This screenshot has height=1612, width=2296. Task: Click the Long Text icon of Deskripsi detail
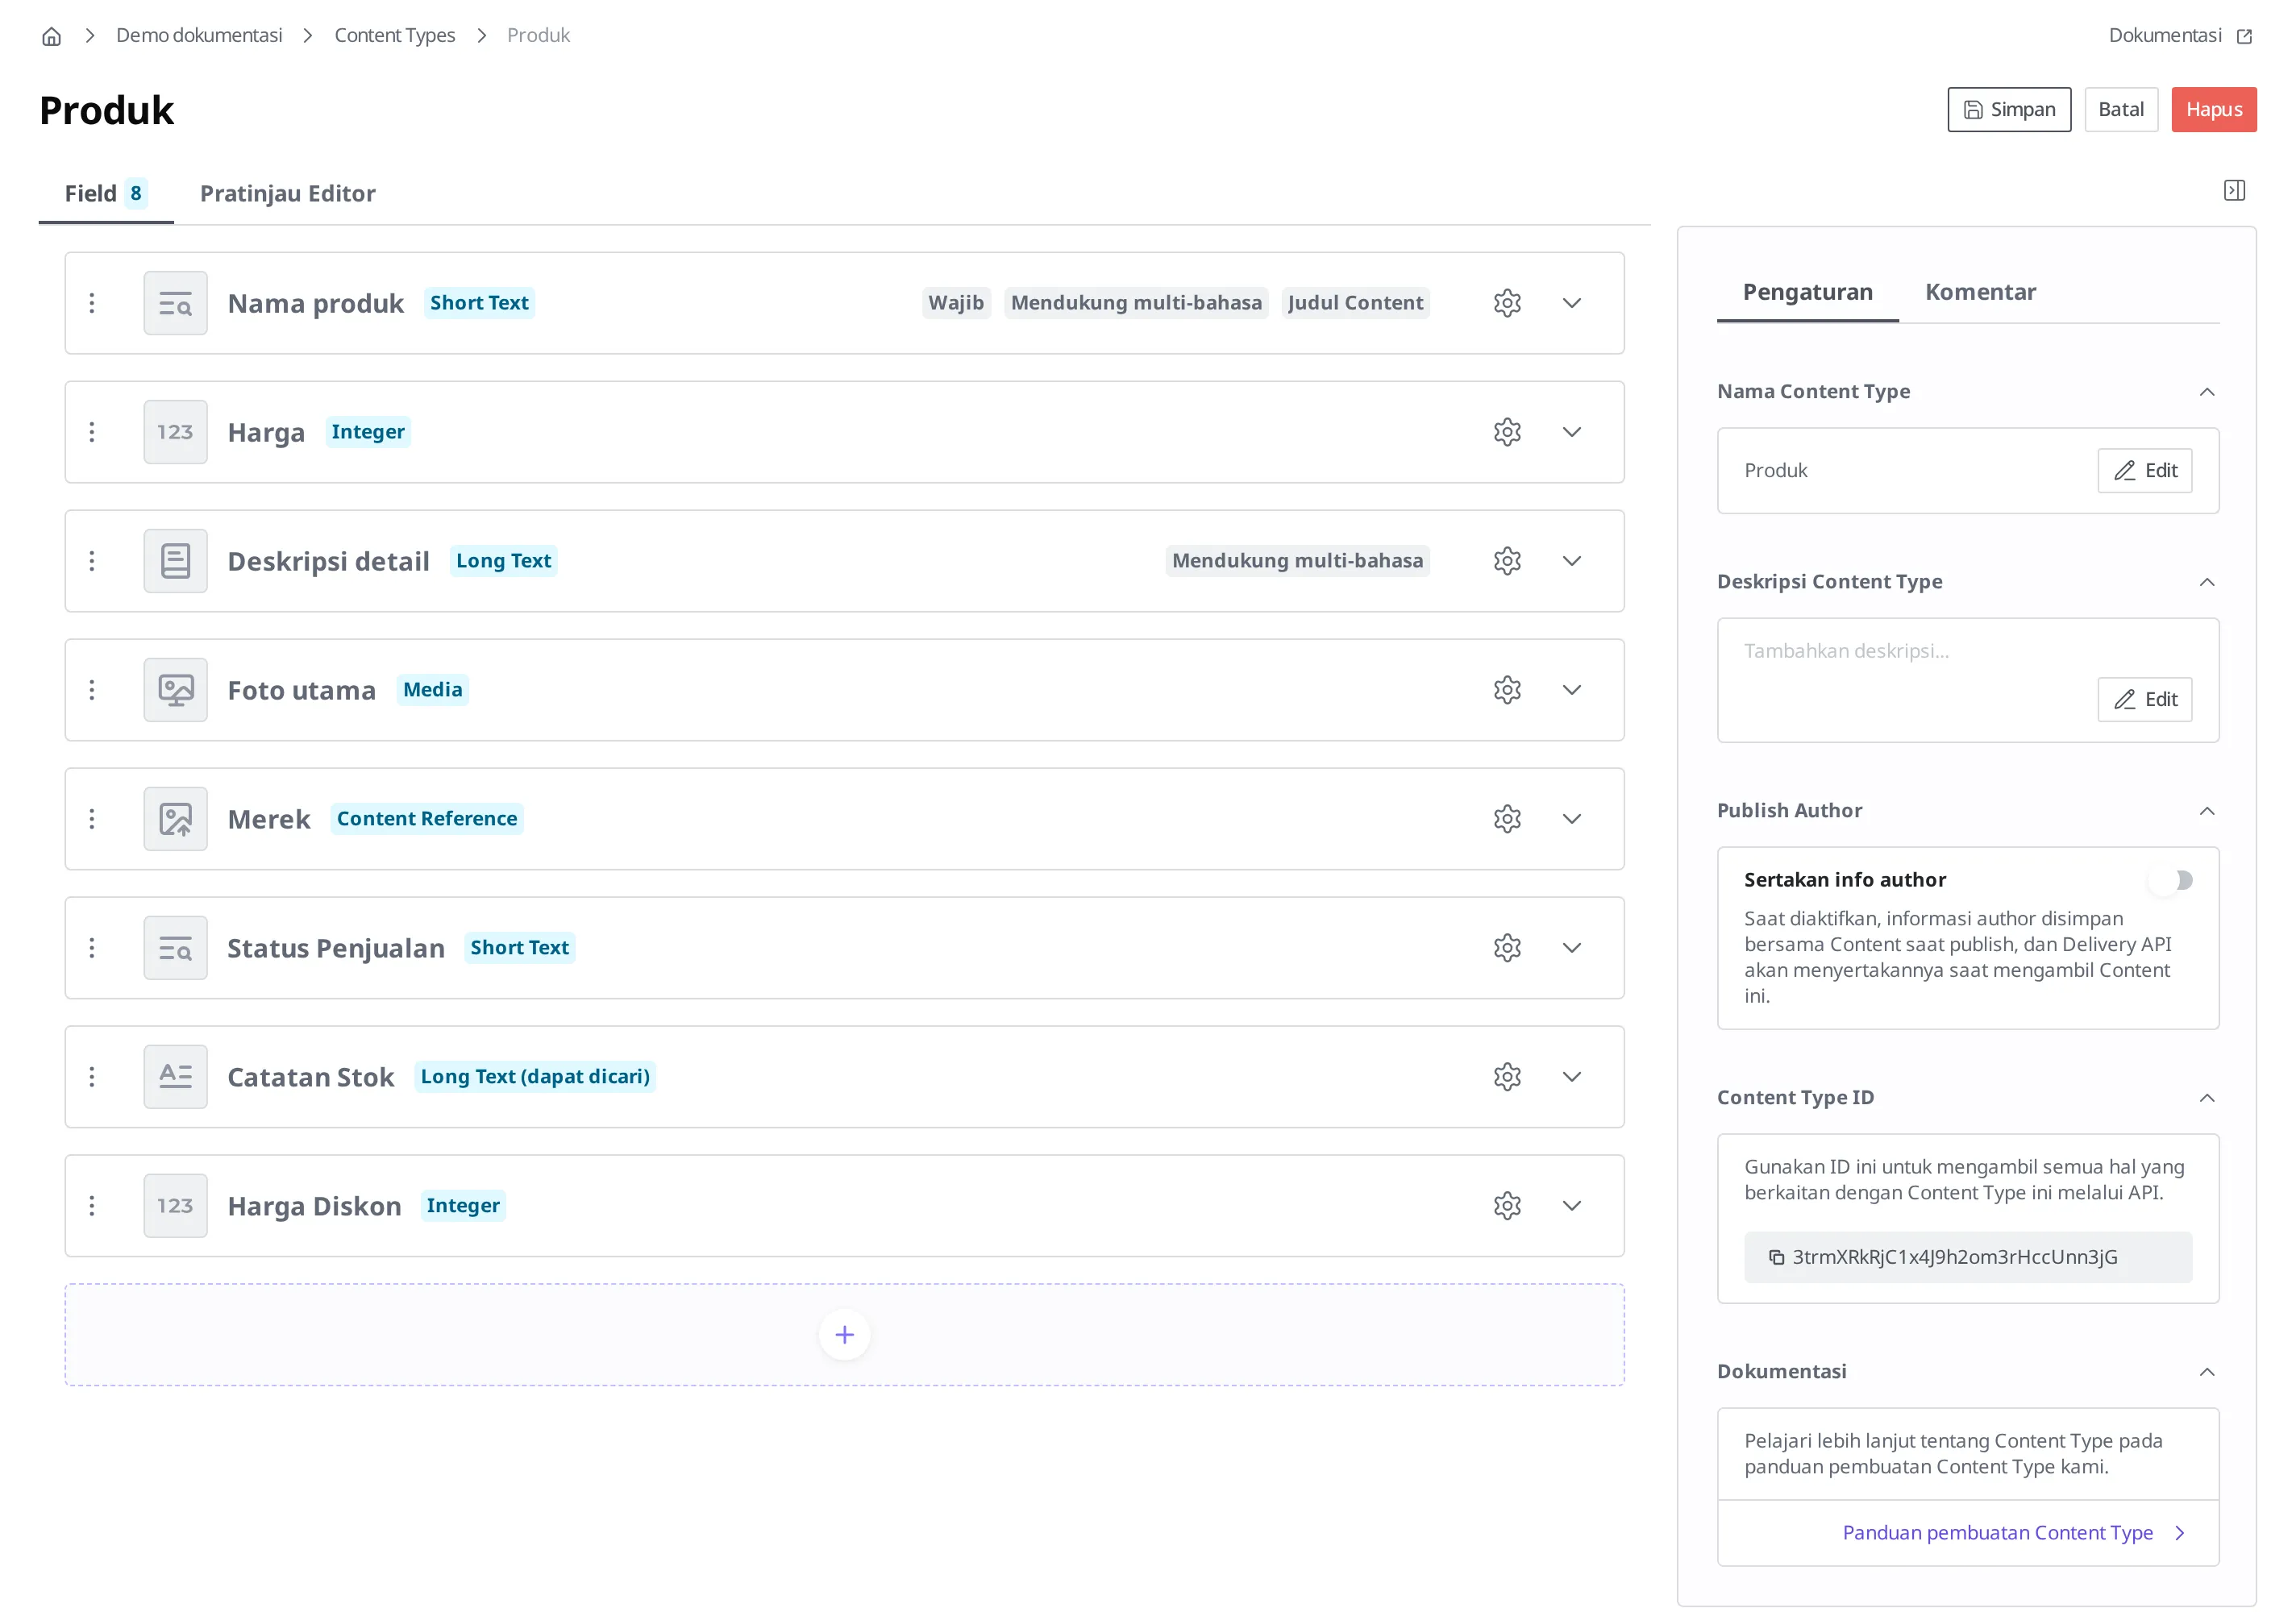[176, 561]
